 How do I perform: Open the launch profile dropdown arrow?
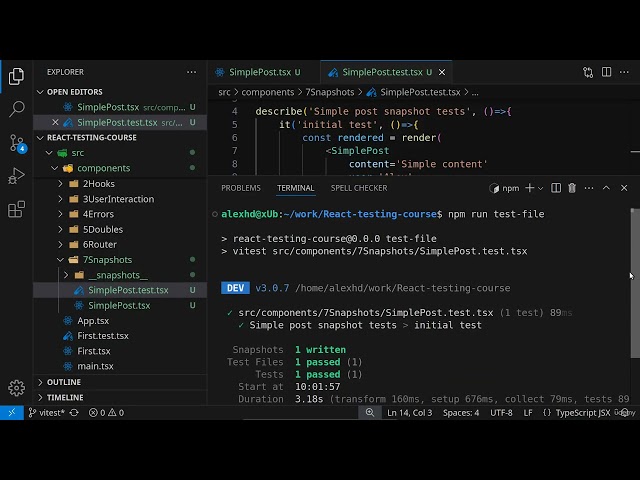coord(540,188)
